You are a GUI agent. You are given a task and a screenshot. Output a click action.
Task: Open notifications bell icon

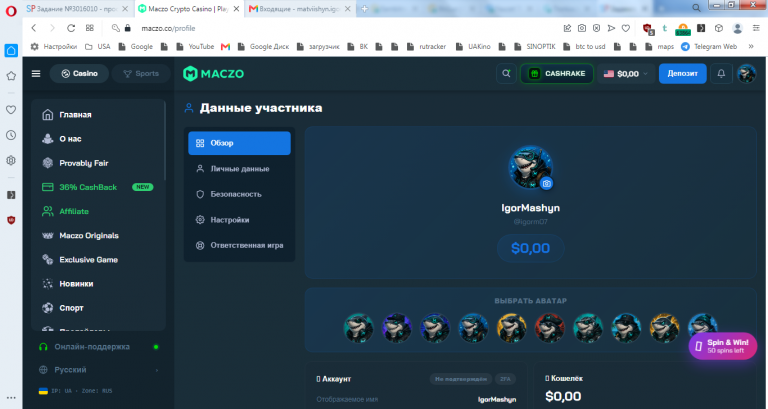tap(721, 73)
